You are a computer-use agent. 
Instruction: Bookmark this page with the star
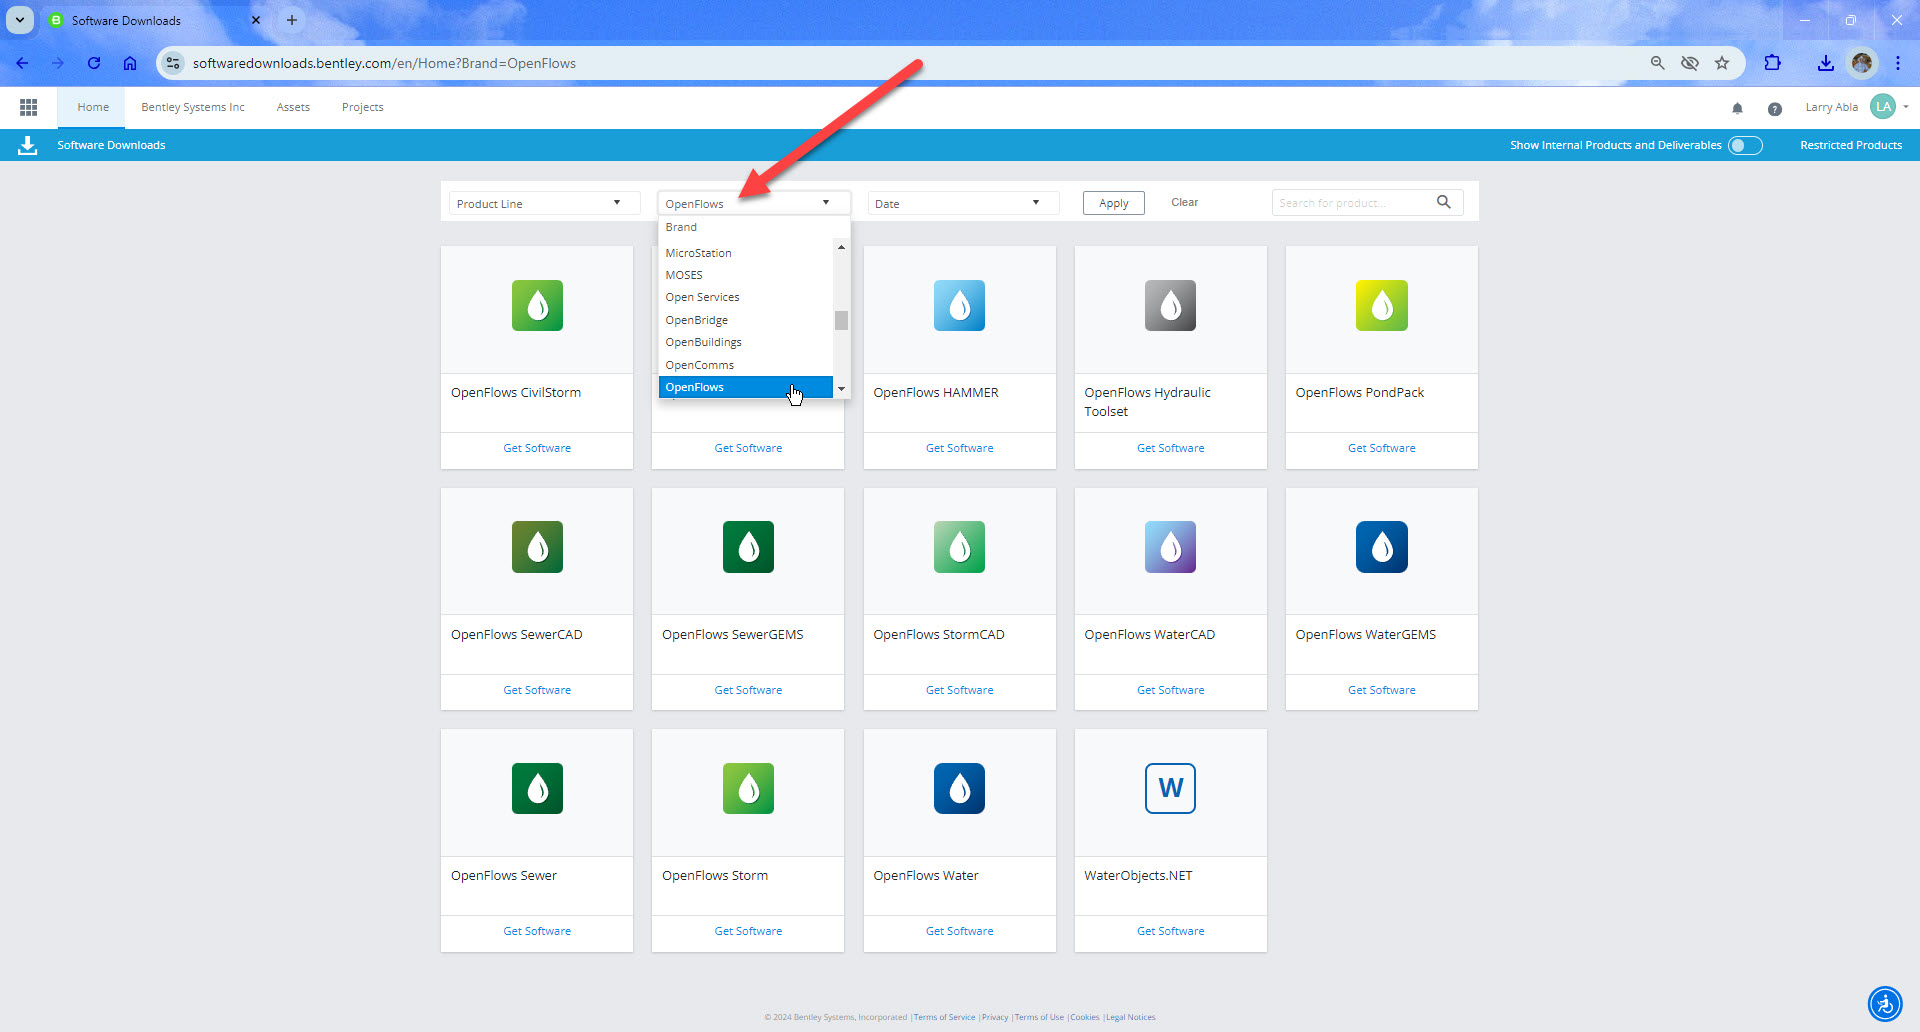(x=1722, y=63)
